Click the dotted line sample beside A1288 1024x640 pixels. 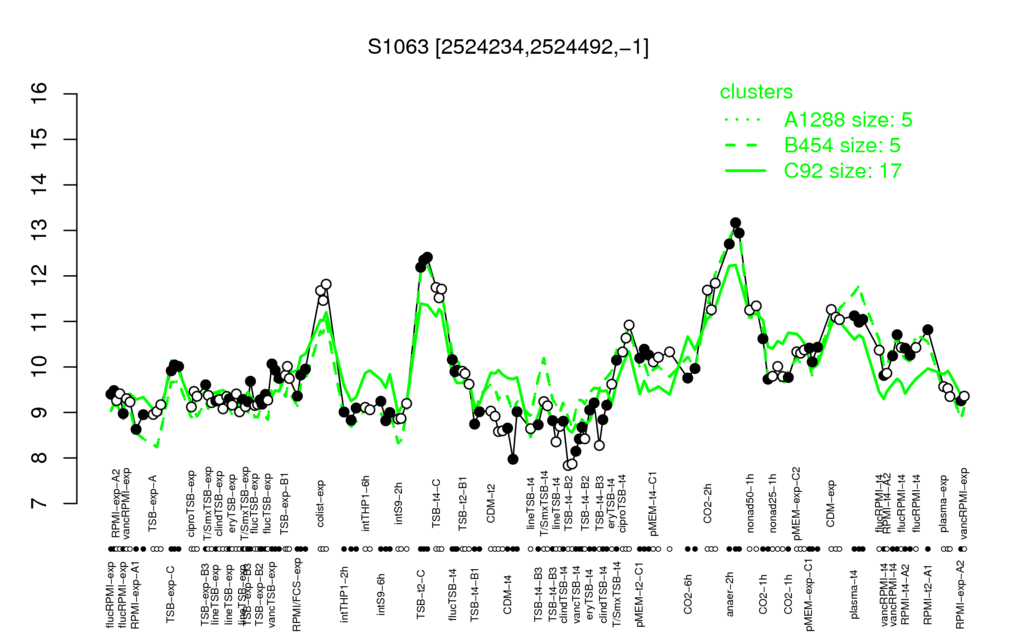[x=745, y=120]
